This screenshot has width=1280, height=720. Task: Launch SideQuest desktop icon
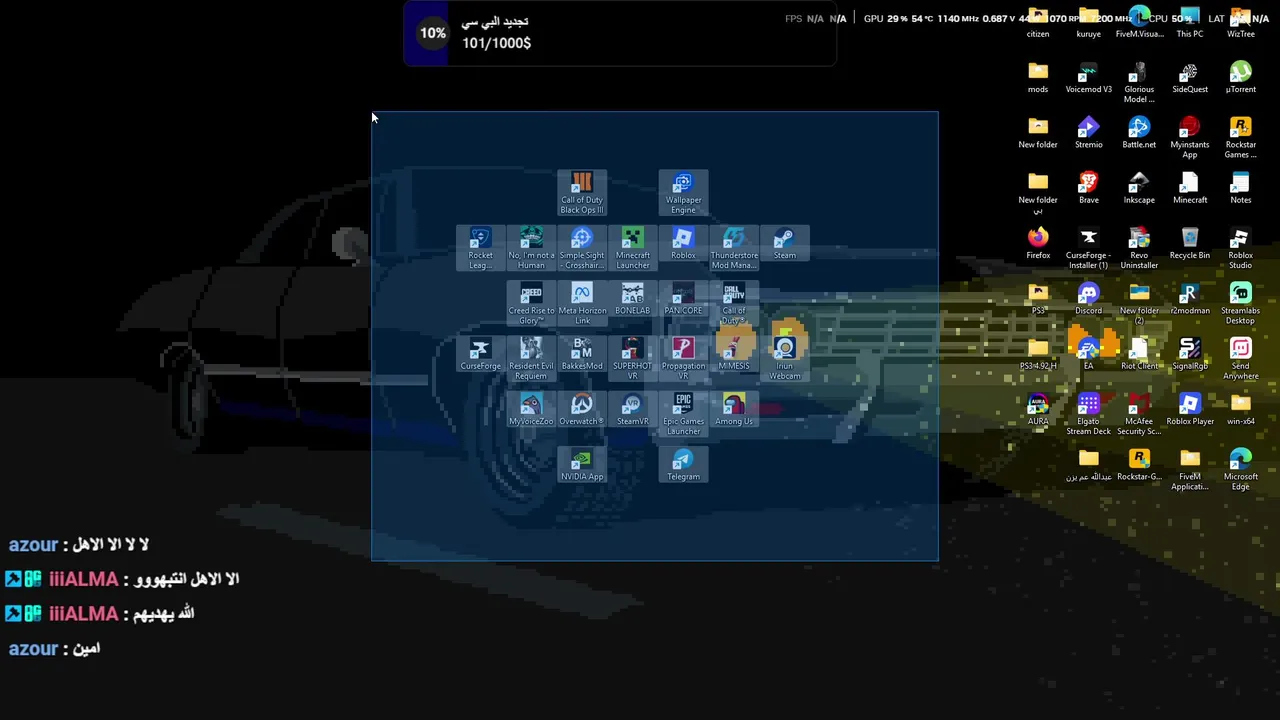(1190, 77)
